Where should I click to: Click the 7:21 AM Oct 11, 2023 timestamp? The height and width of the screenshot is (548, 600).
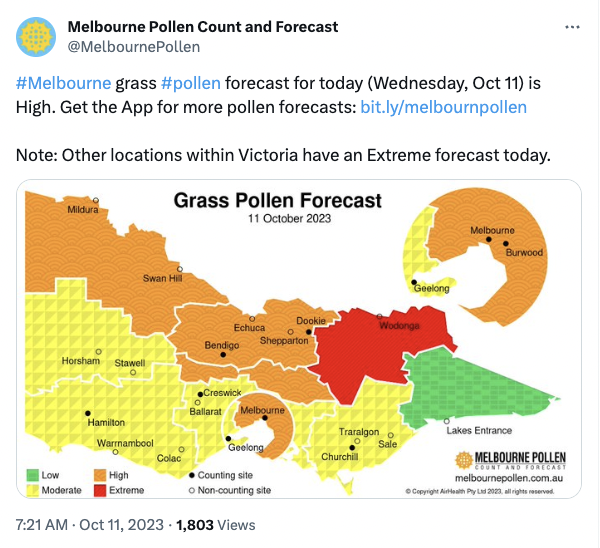coord(90,525)
